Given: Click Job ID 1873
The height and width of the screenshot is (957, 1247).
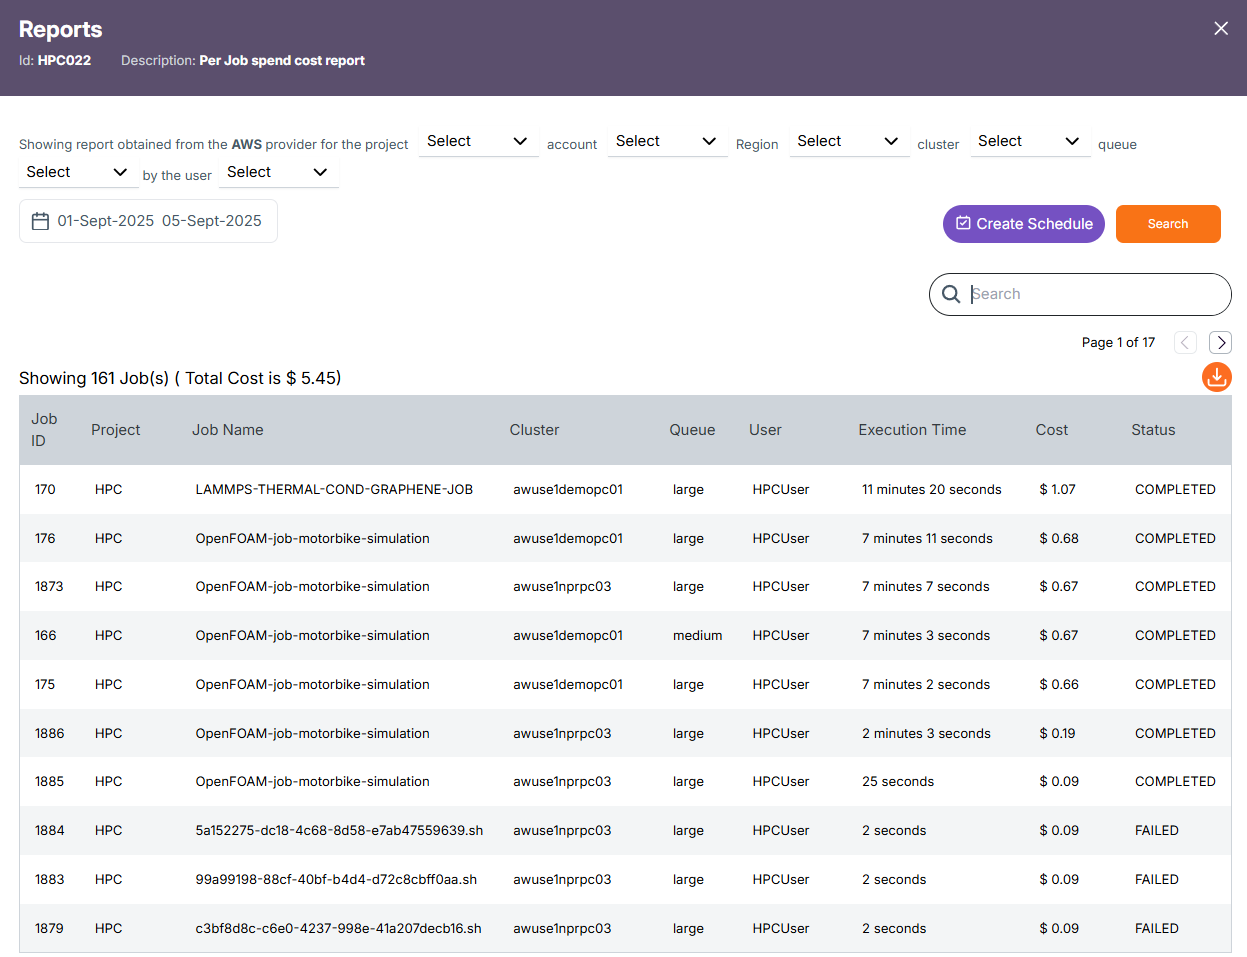Looking at the screenshot, I should 49,587.
